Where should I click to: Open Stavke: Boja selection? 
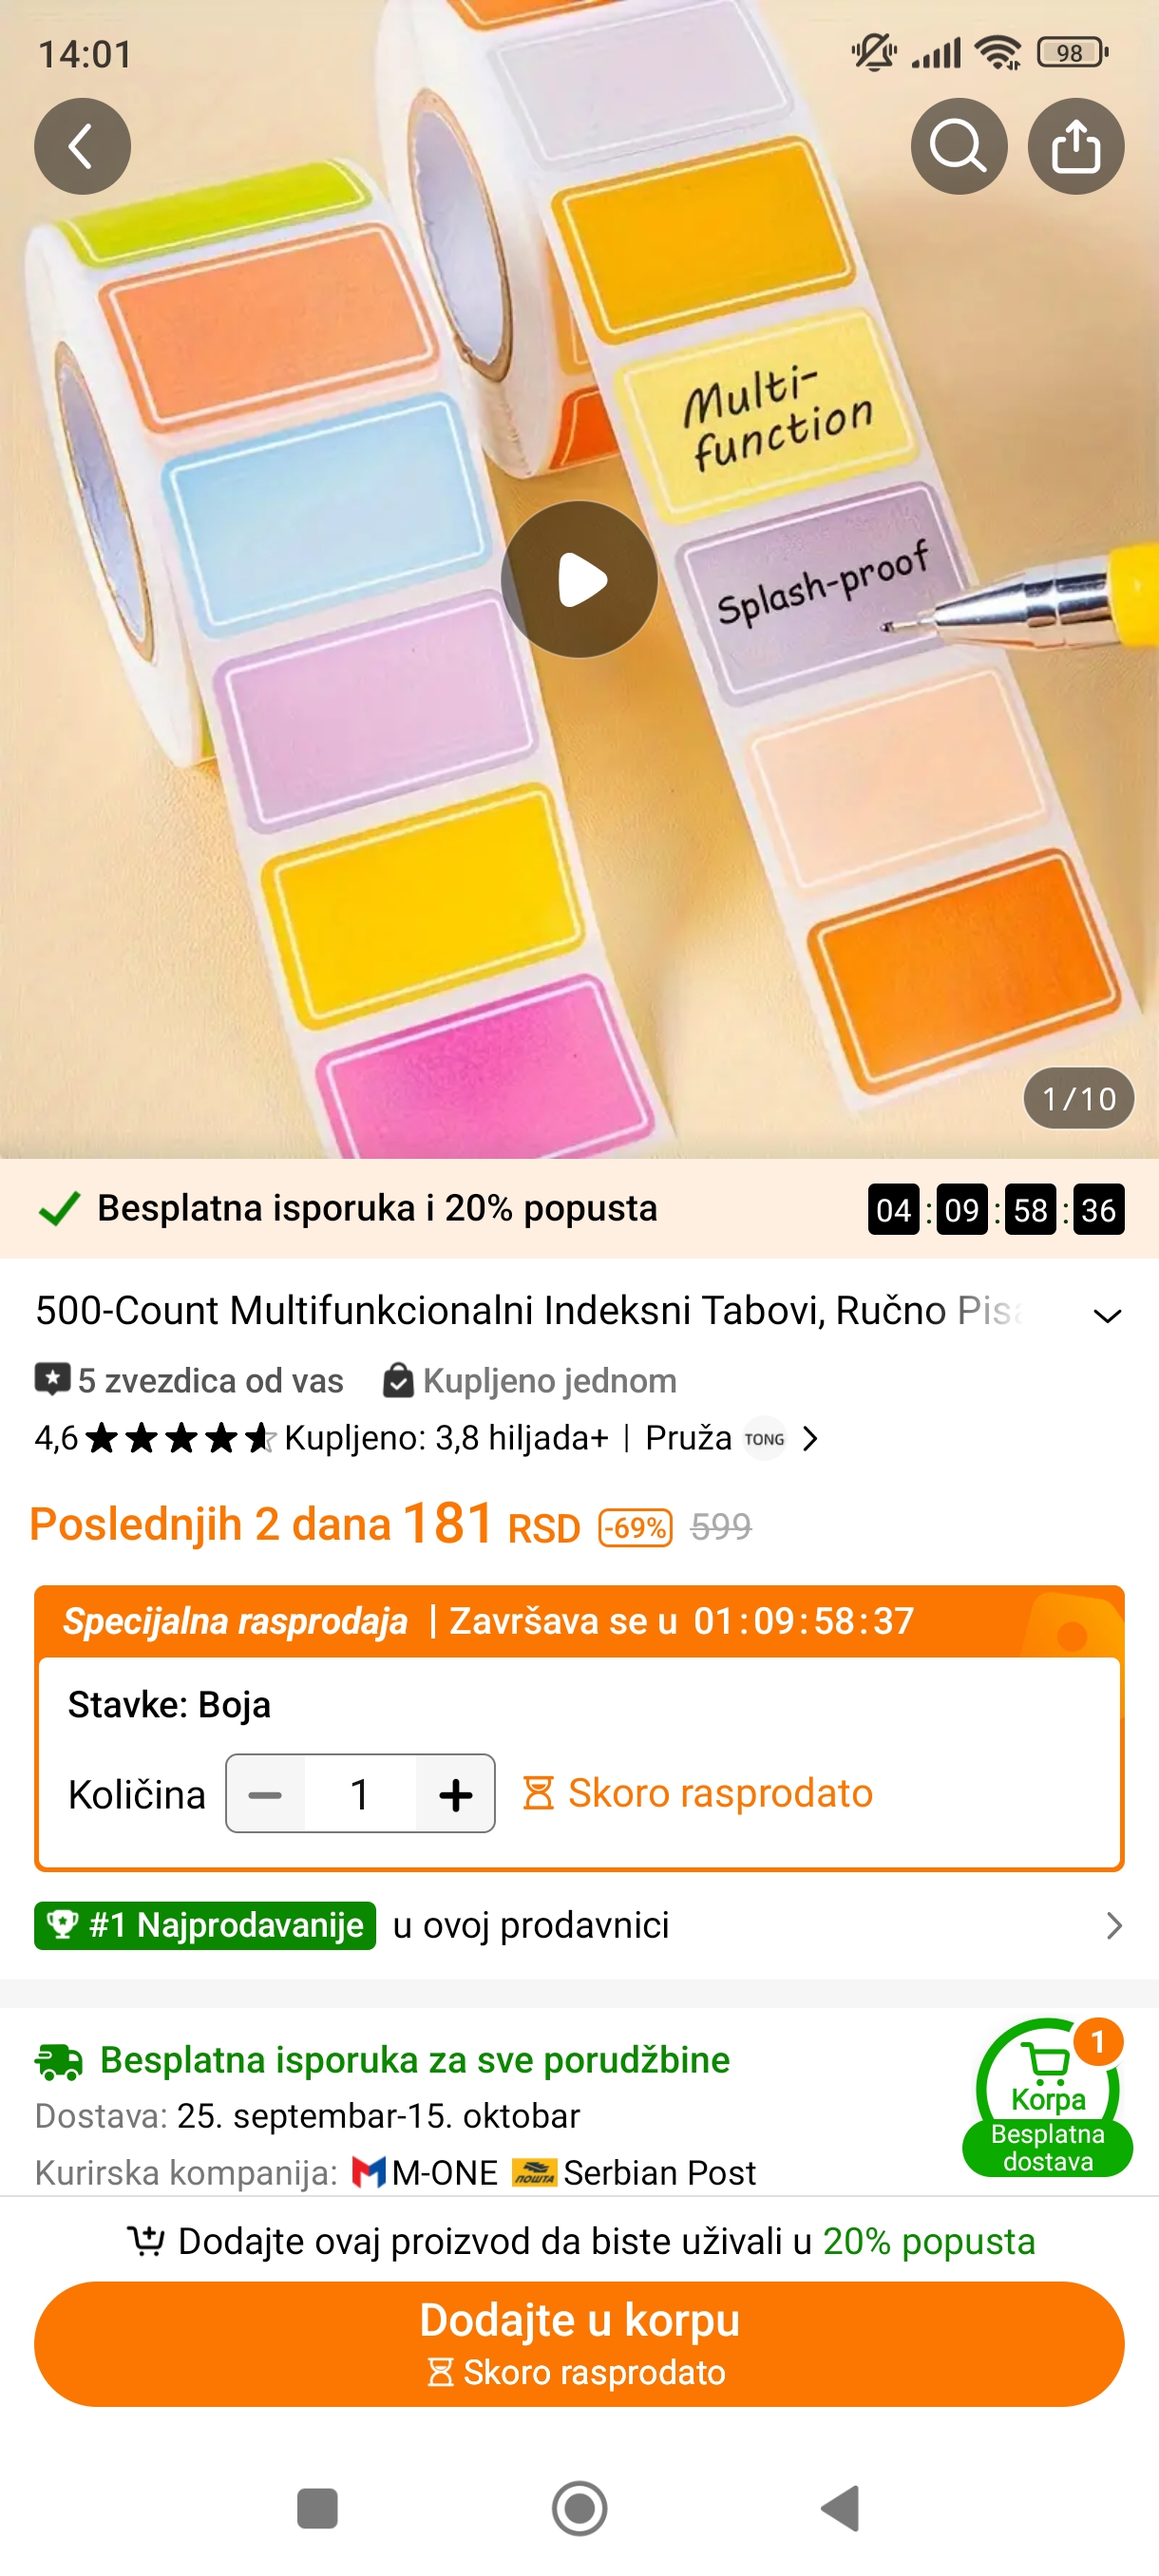pyautogui.click(x=169, y=1704)
